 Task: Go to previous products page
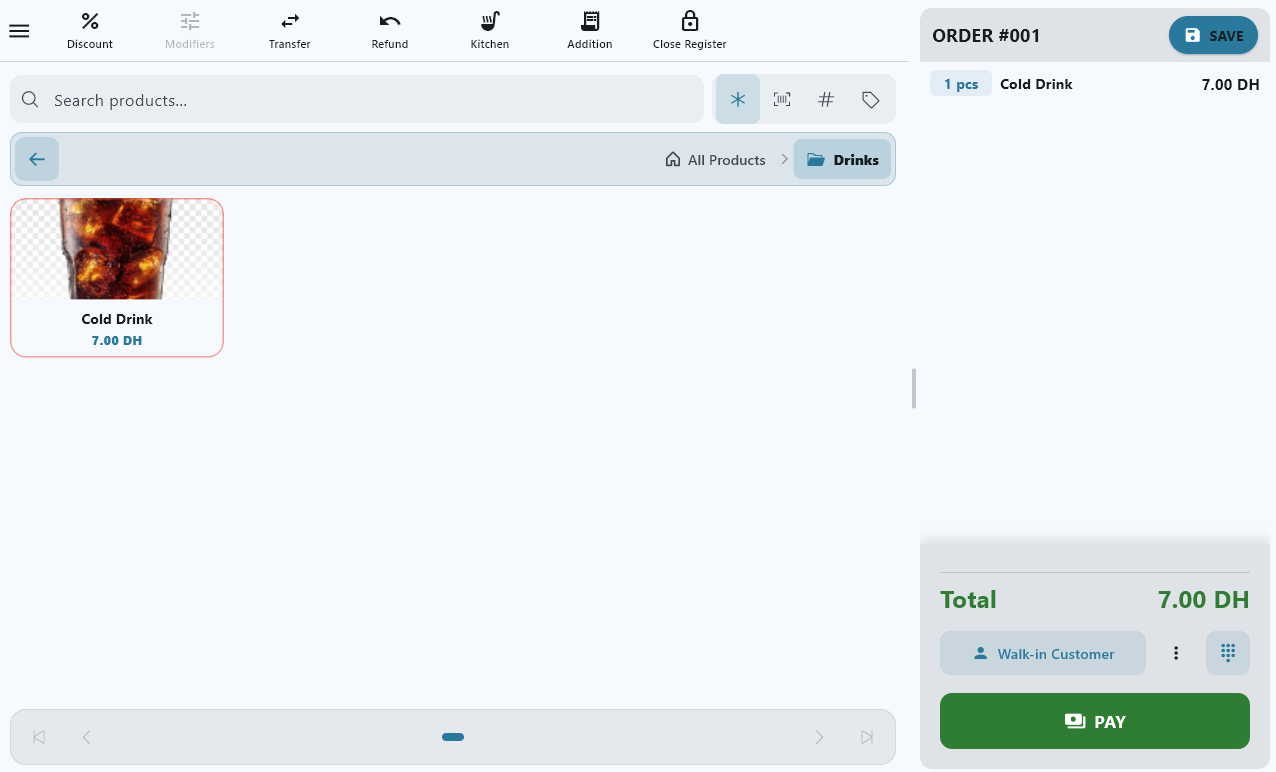pyautogui.click(x=86, y=737)
